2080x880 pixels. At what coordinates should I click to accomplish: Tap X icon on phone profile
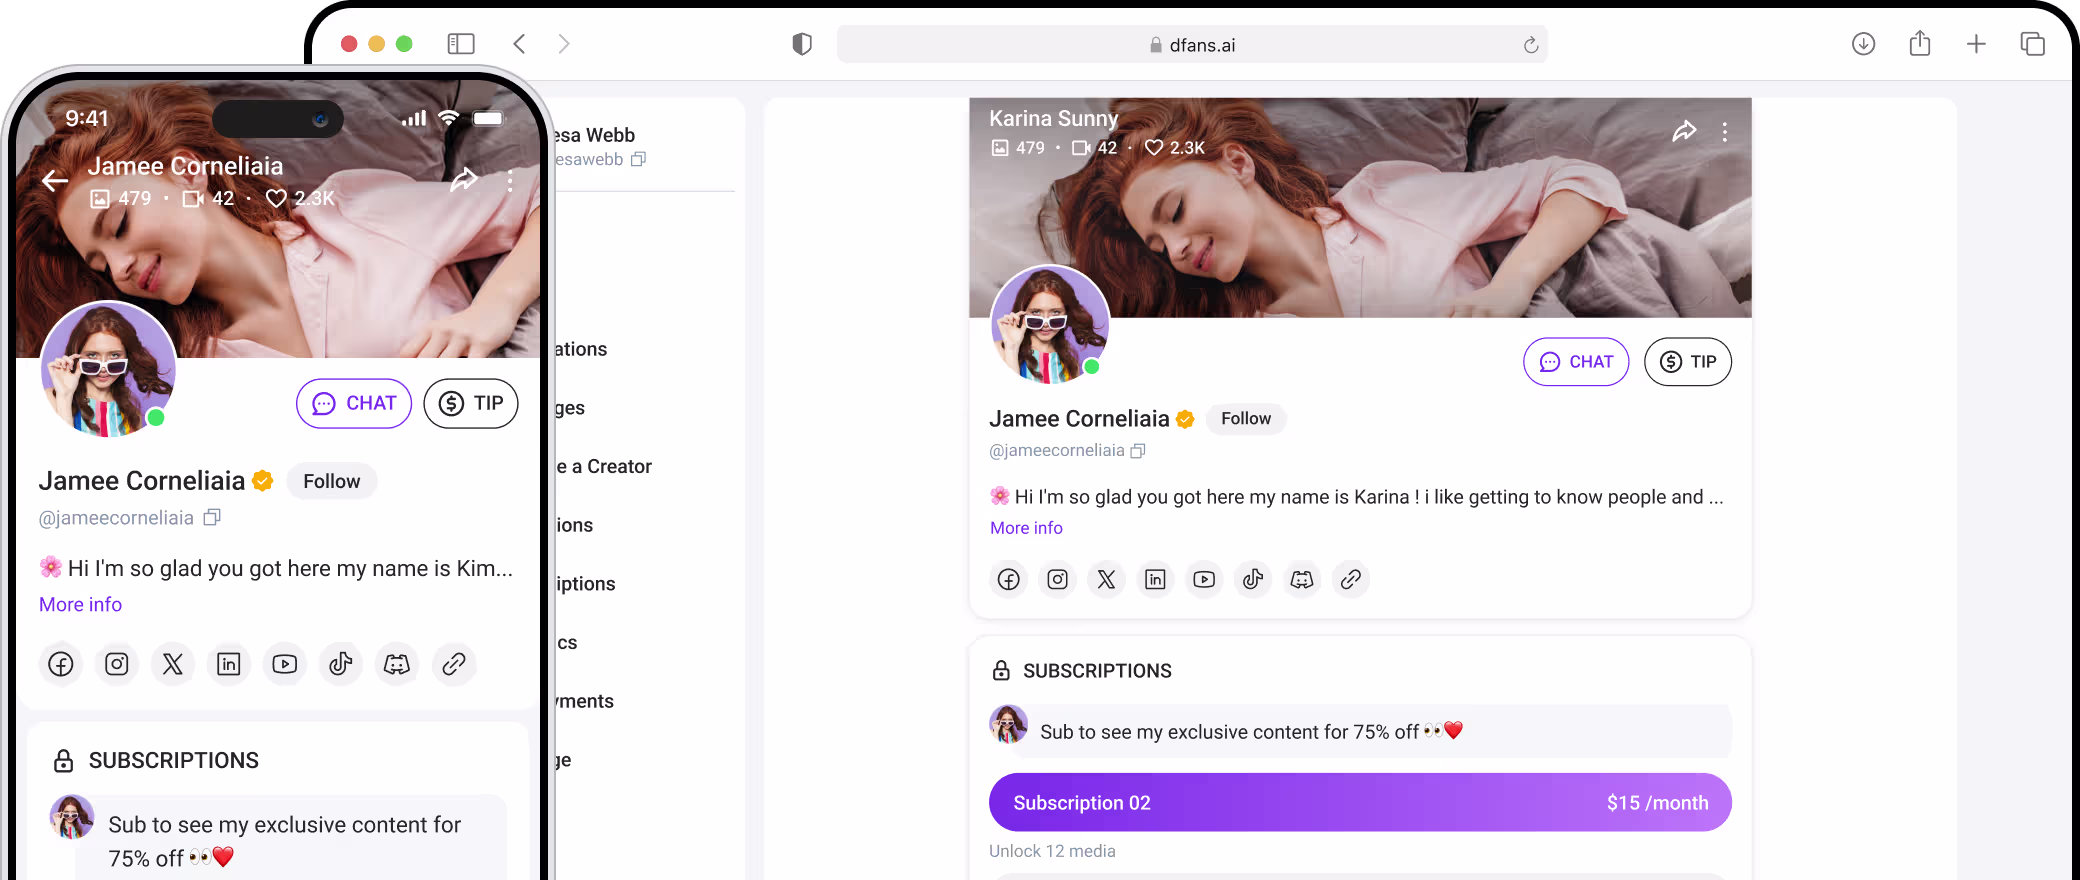click(x=173, y=664)
